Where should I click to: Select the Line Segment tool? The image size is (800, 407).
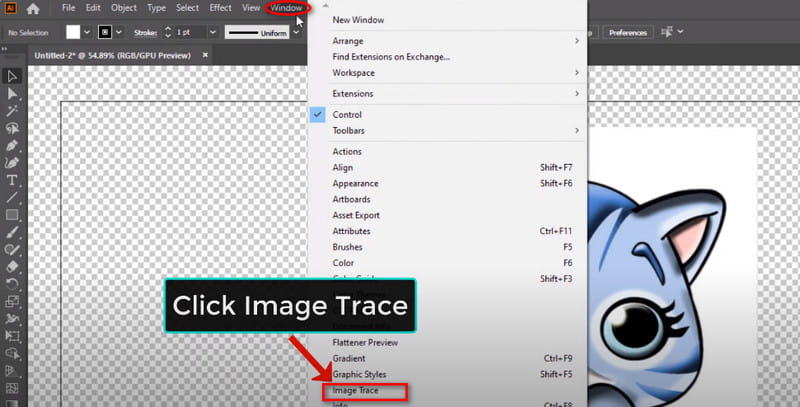pyautogui.click(x=12, y=198)
